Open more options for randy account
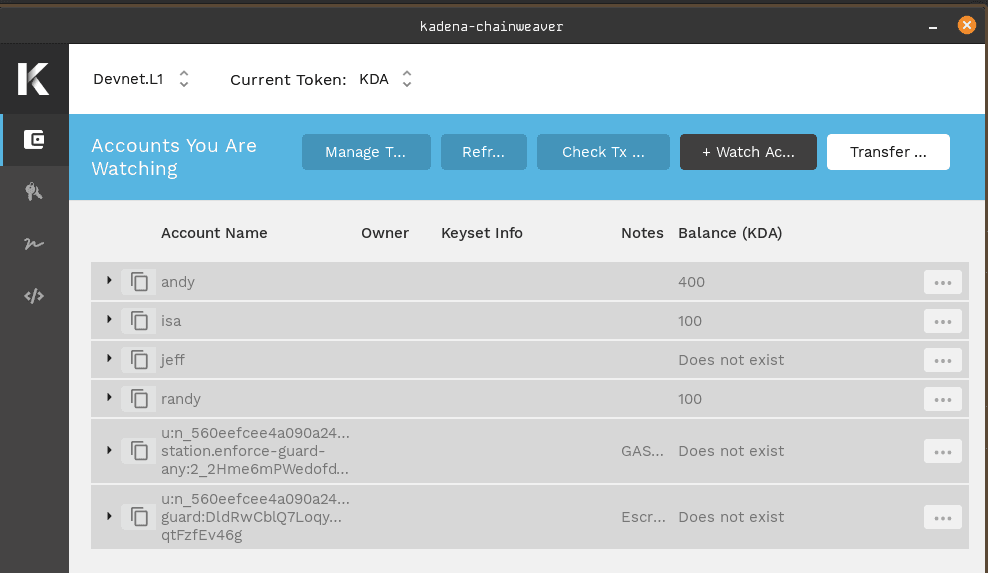Image resolution: width=988 pixels, height=573 pixels. tap(943, 400)
